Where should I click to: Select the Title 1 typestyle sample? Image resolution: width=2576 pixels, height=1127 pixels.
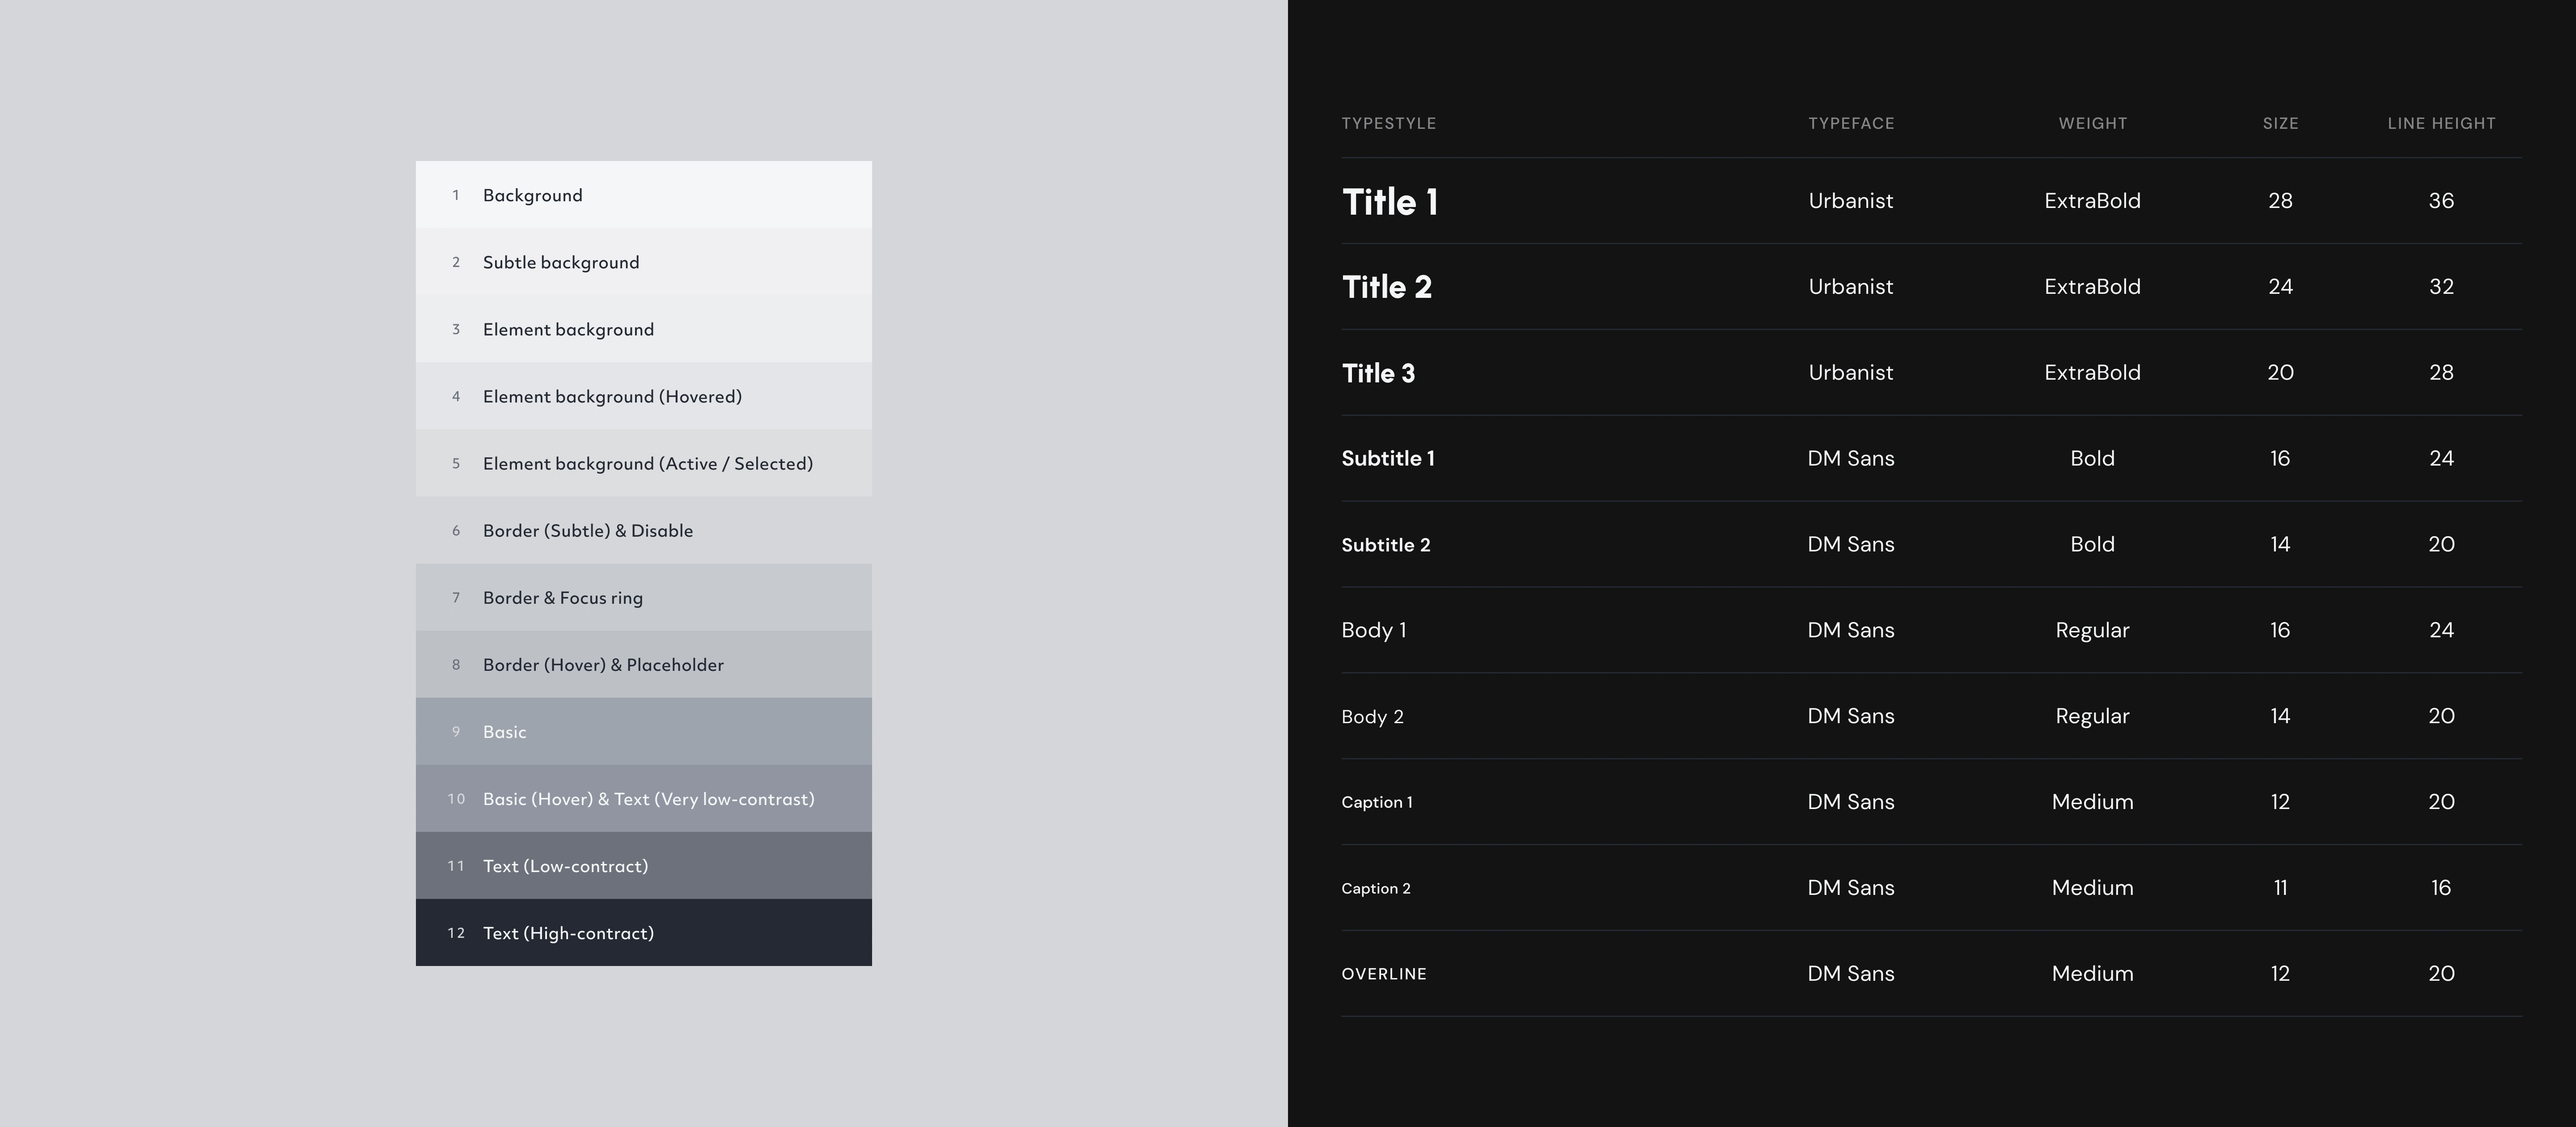tap(1389, 201)
